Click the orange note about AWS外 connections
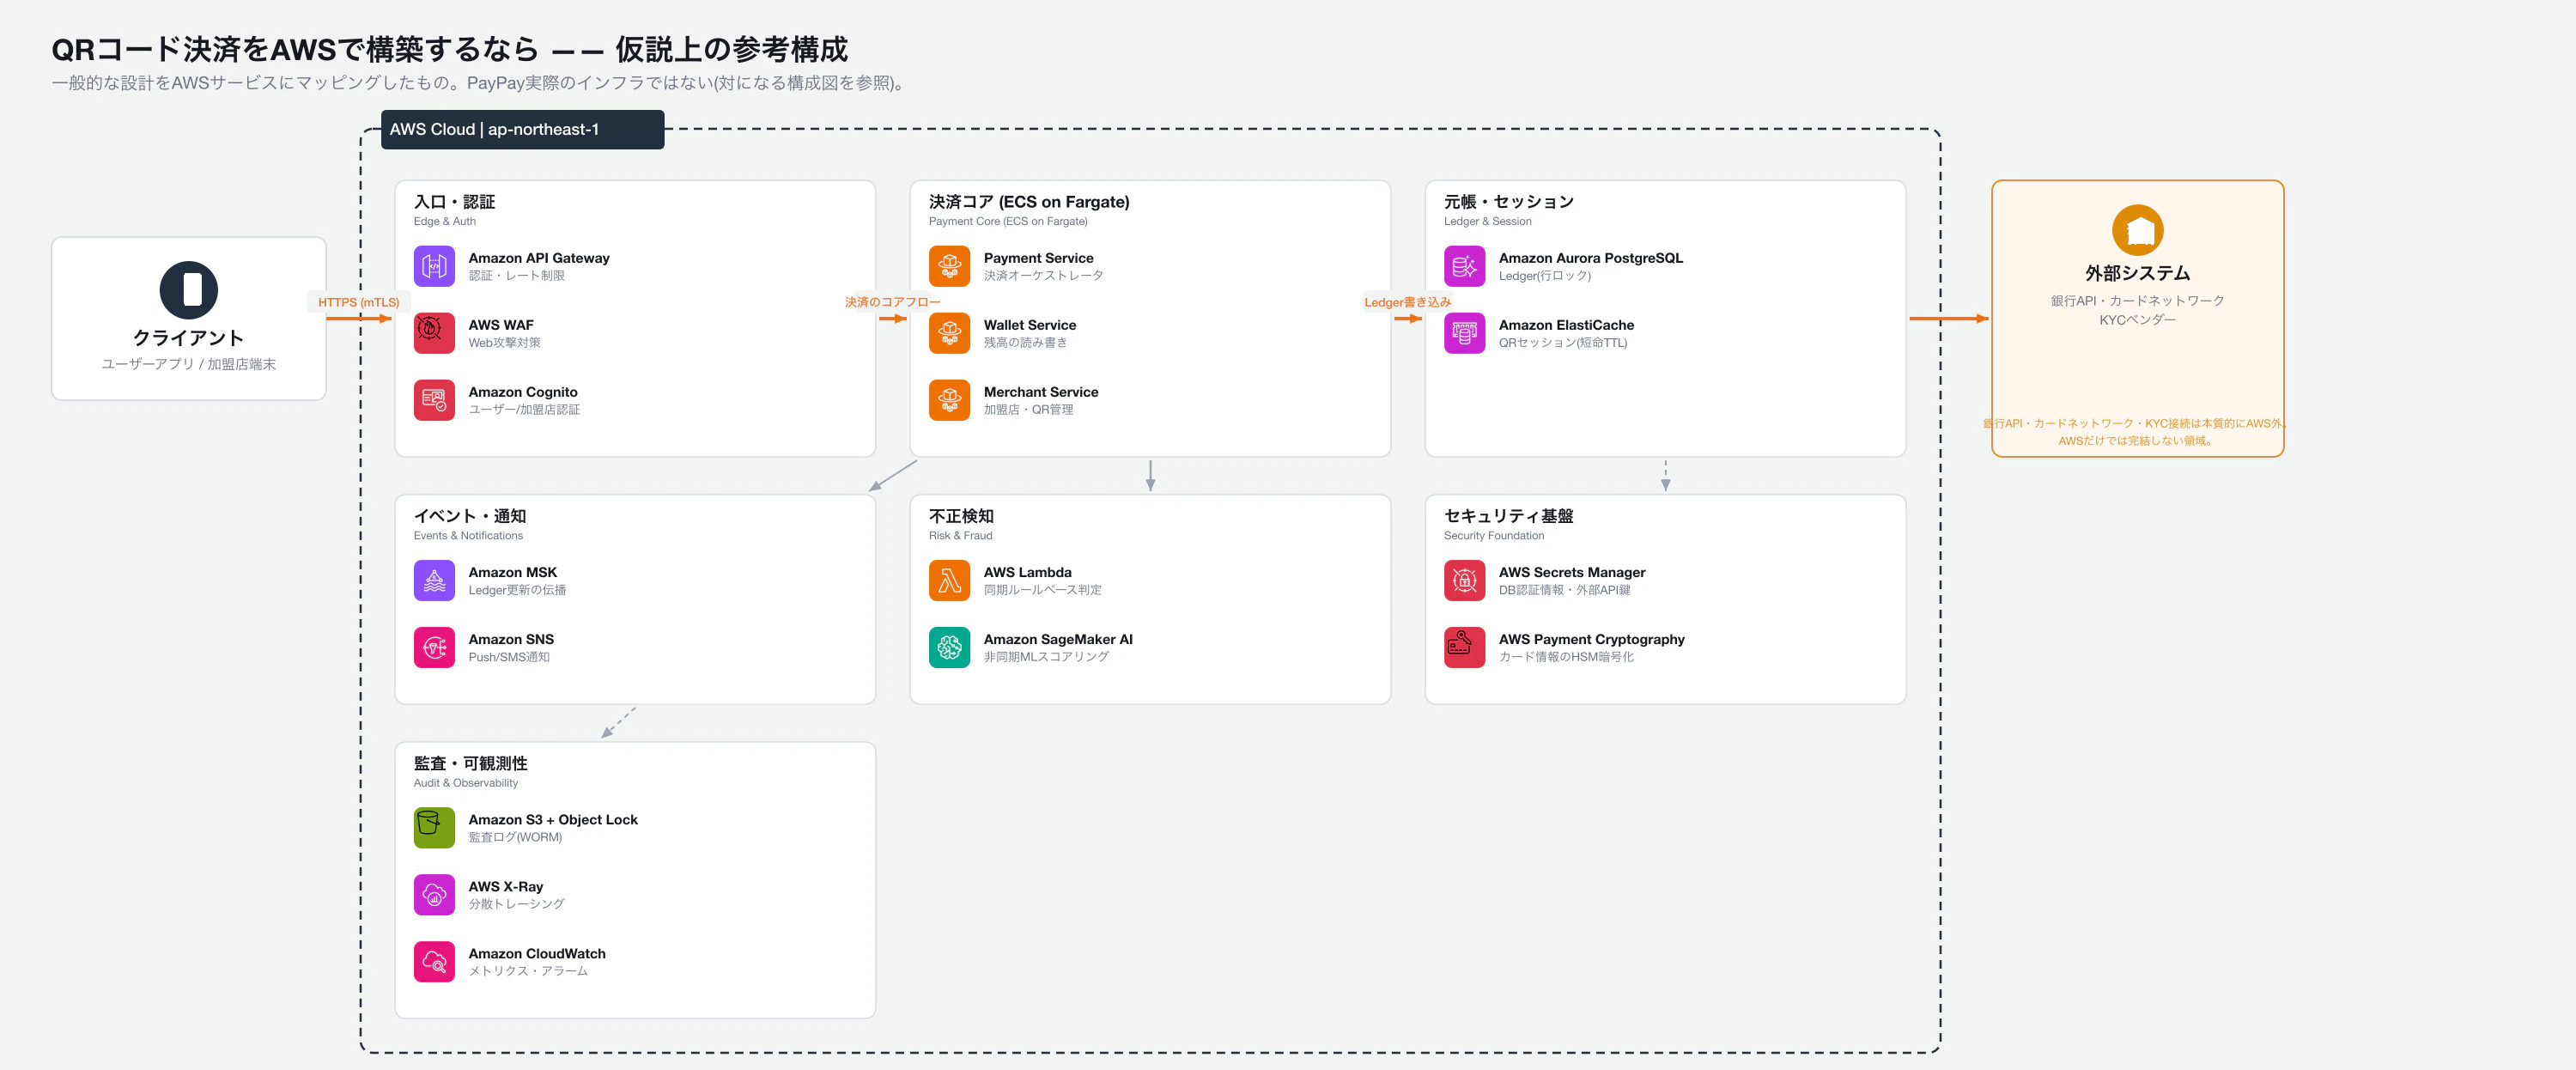 click(2136, 431)
